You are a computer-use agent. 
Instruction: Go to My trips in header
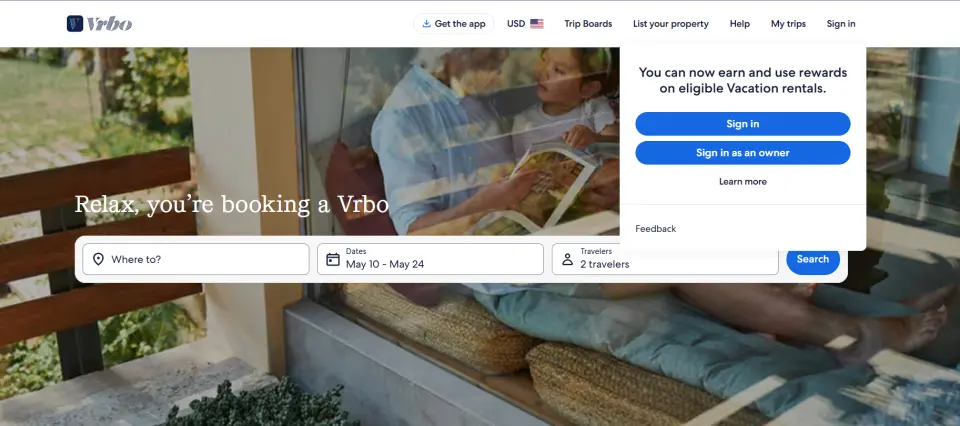point(789,24)
